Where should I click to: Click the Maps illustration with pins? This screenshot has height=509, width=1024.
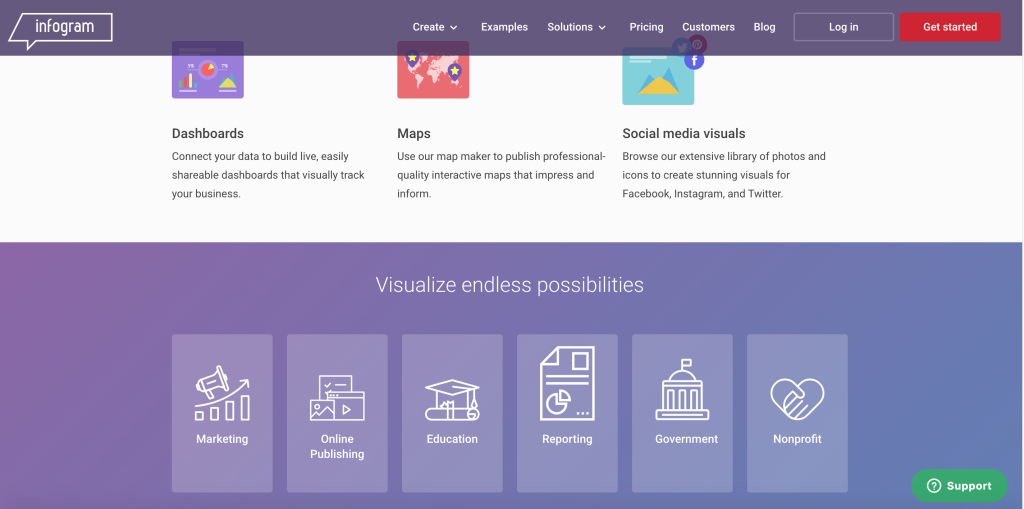click(433, 70)
